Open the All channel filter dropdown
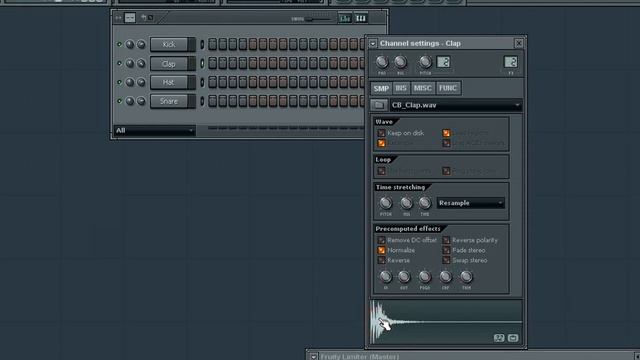The height and width of the screenshot is (360, 640). pyautogui.click(x=155, y=131)
